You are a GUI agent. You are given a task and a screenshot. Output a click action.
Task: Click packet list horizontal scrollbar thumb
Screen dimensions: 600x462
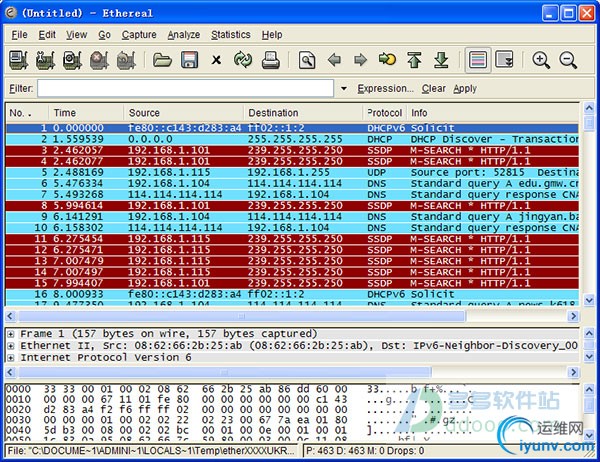[x=241, y=316]
